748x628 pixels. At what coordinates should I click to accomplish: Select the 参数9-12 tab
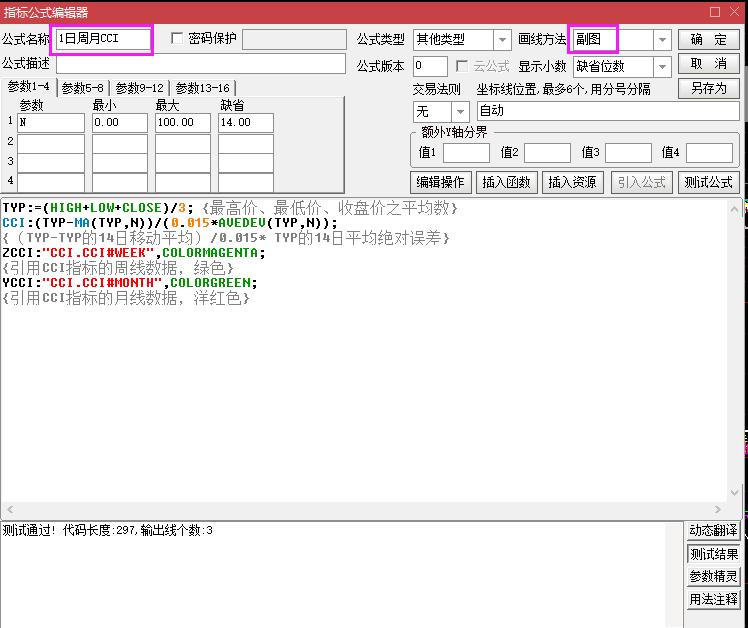(x=140, y=88)
